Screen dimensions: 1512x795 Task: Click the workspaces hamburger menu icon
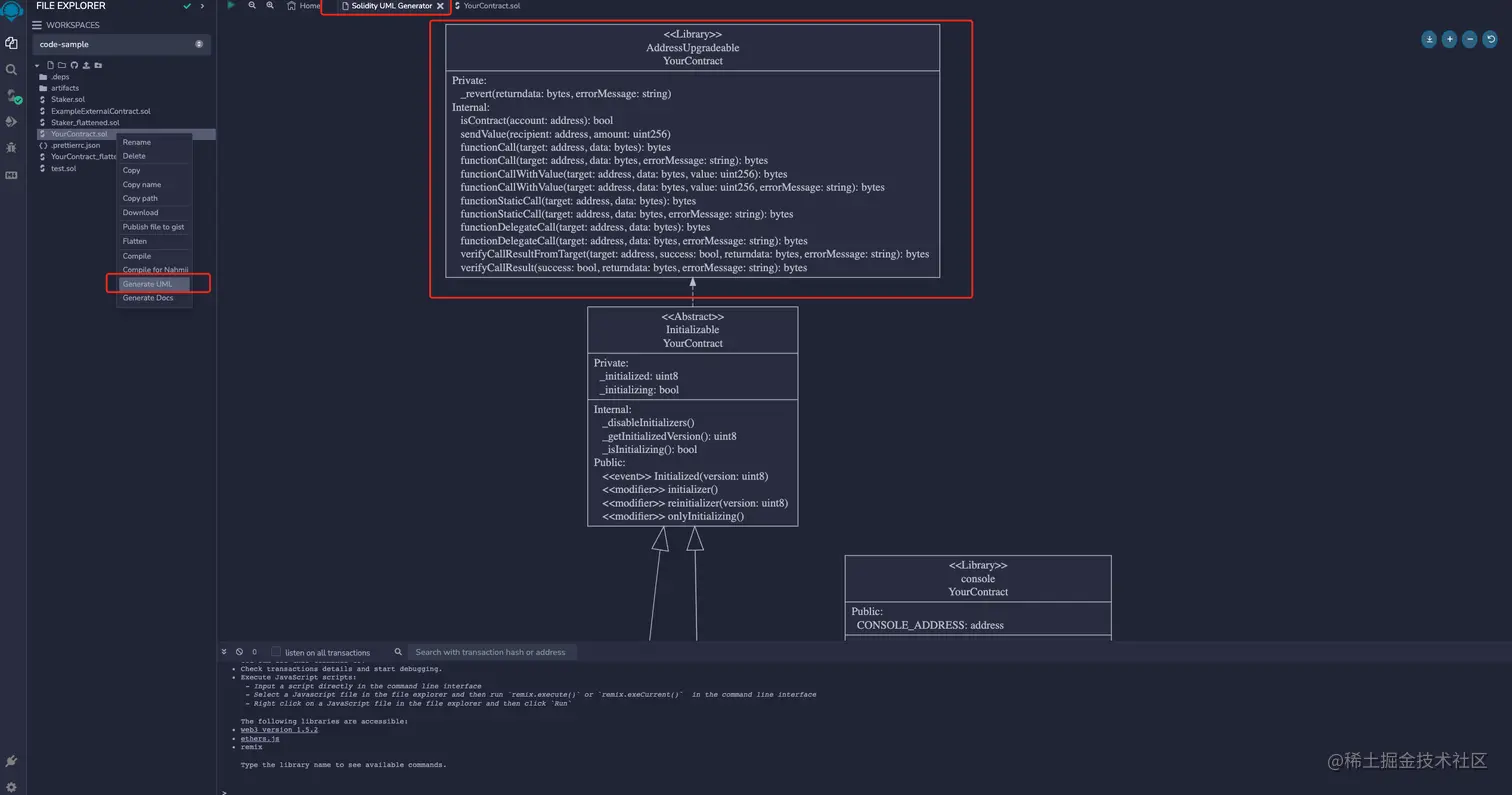(x=39, y=25)
